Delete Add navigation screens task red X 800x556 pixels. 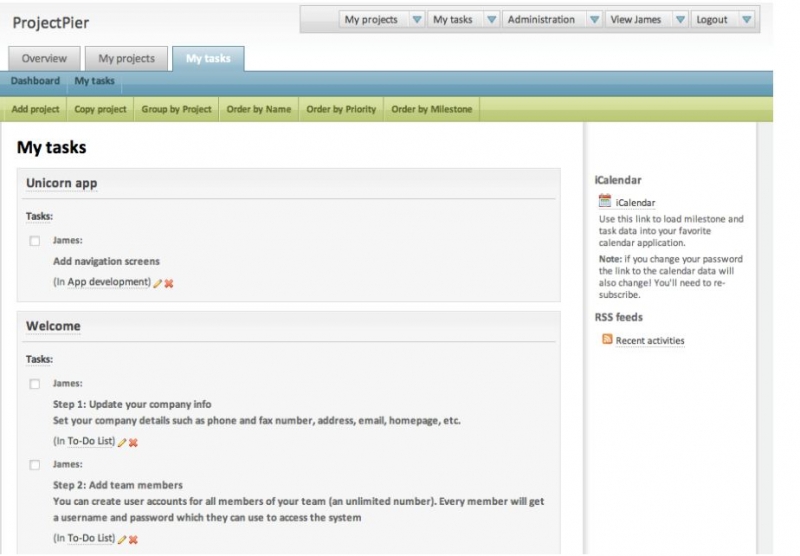pyautogui.click(x=169, y=284)
